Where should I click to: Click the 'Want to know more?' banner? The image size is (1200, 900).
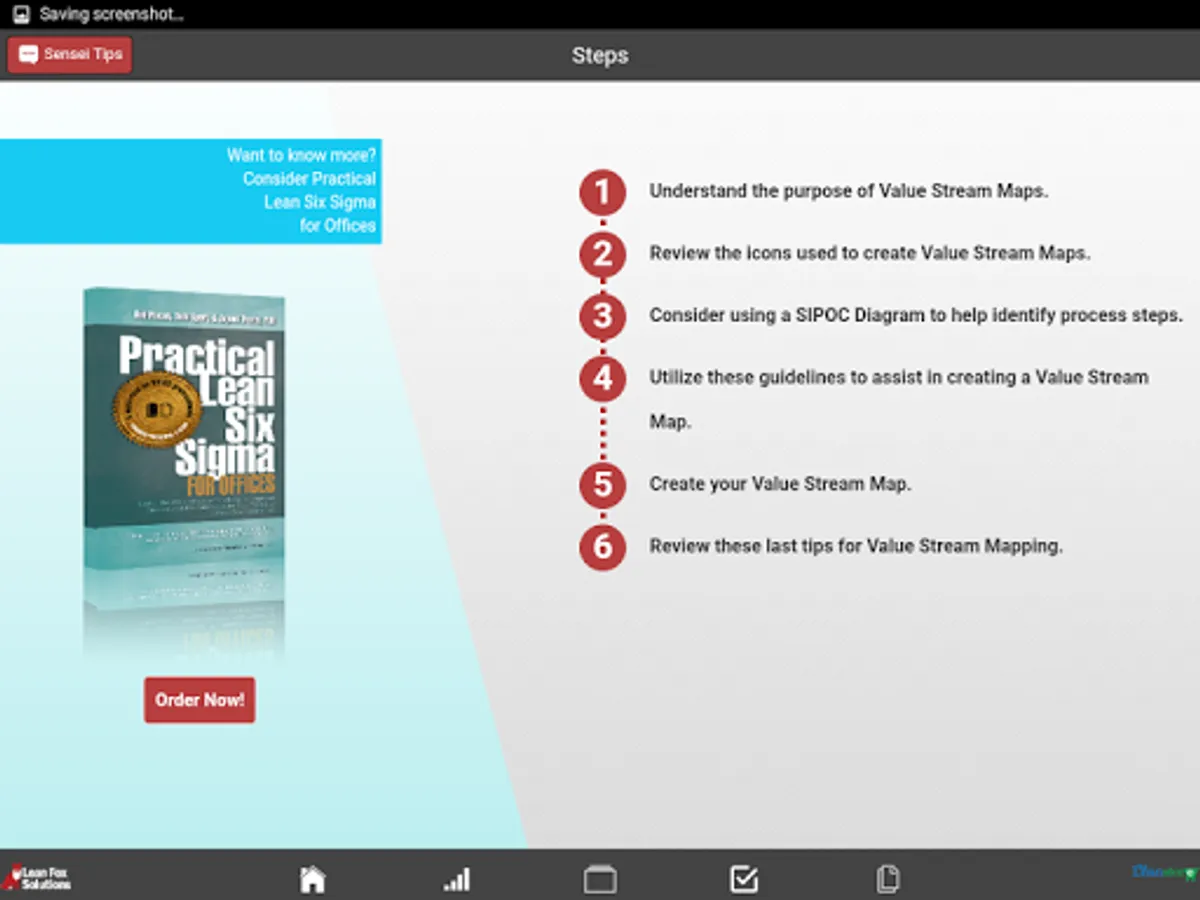[x=190, y=190]
